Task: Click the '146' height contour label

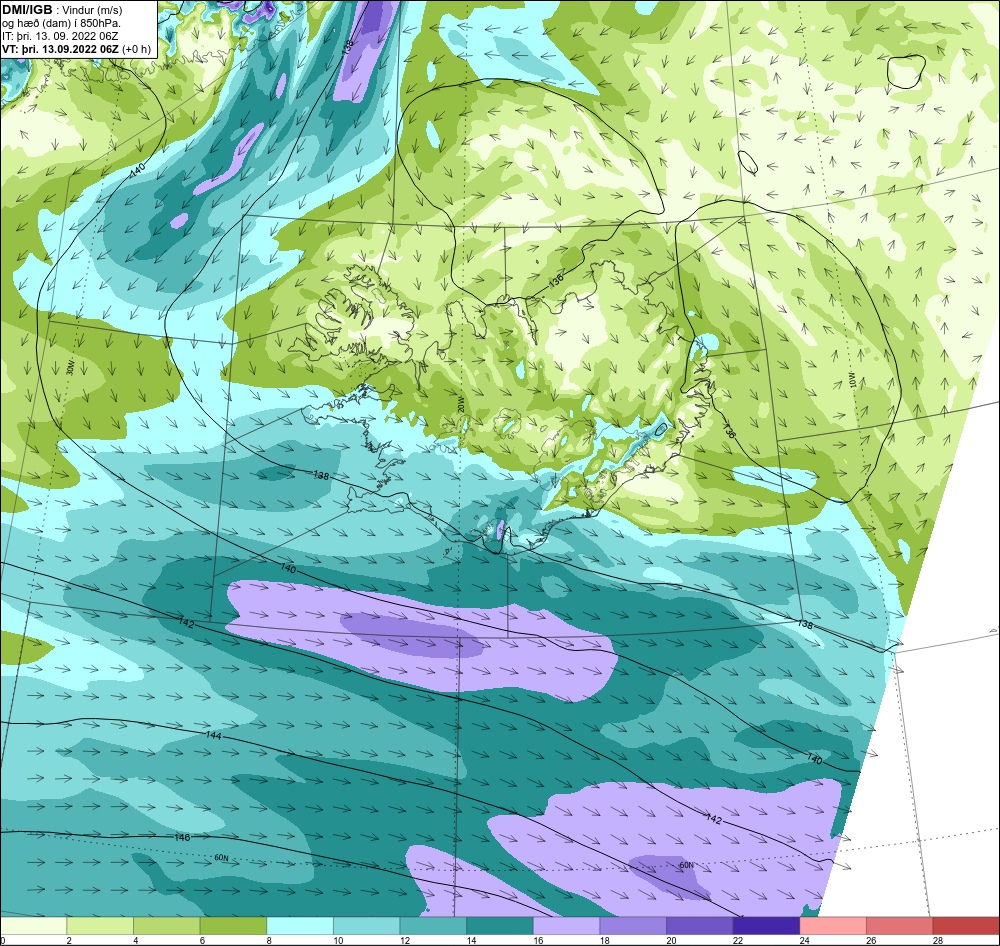Action: click(182, 837)
